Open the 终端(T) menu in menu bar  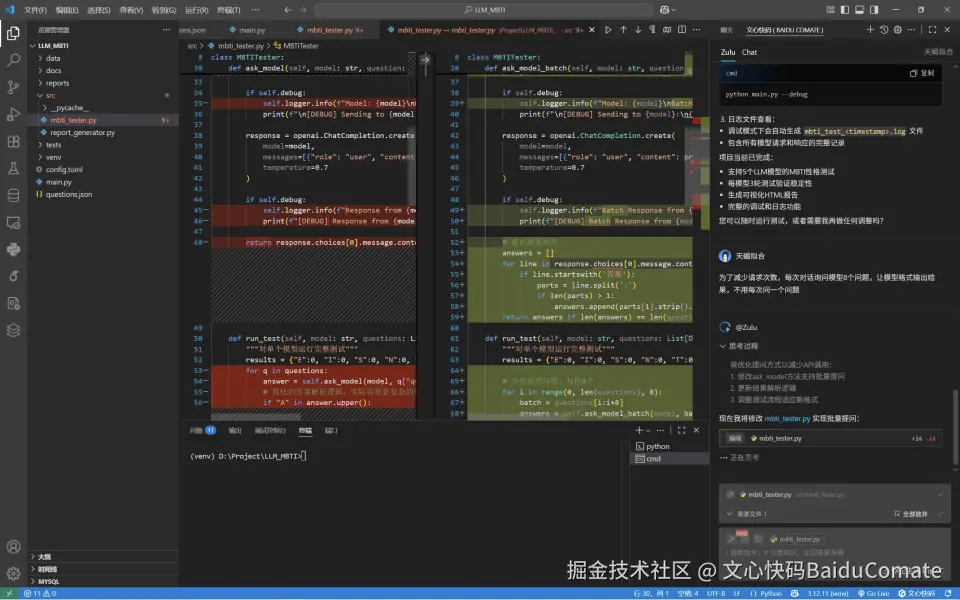point(227,9)
